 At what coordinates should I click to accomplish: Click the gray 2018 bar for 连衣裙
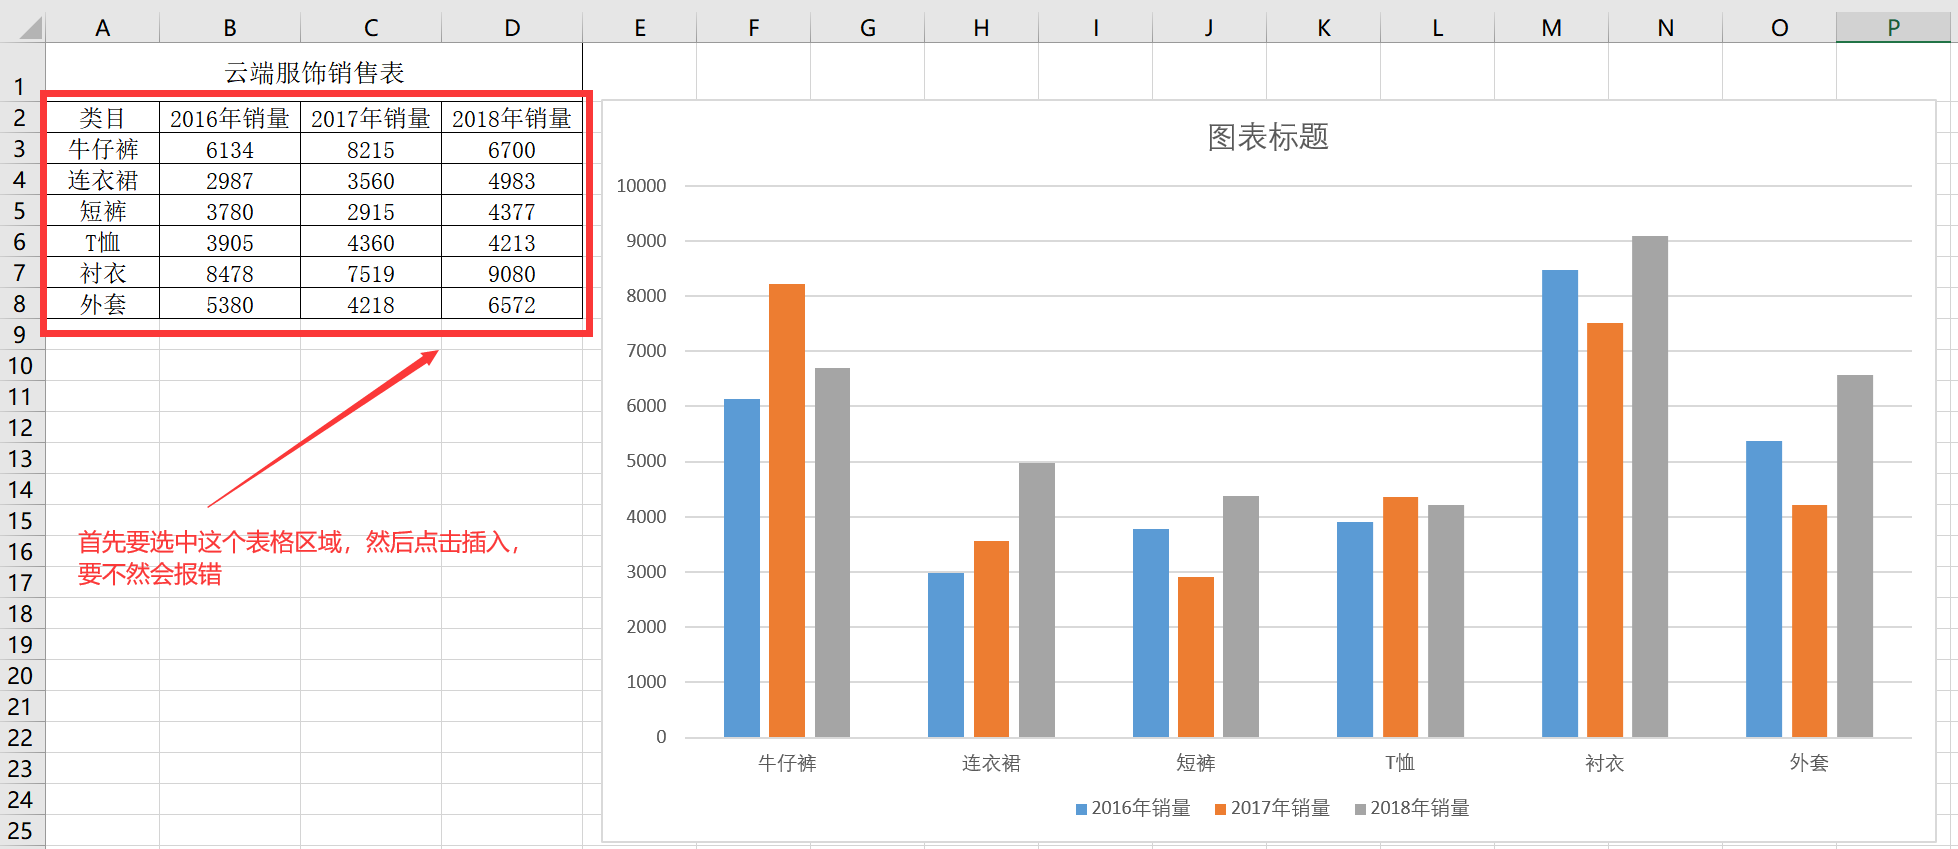[1037, 600]
